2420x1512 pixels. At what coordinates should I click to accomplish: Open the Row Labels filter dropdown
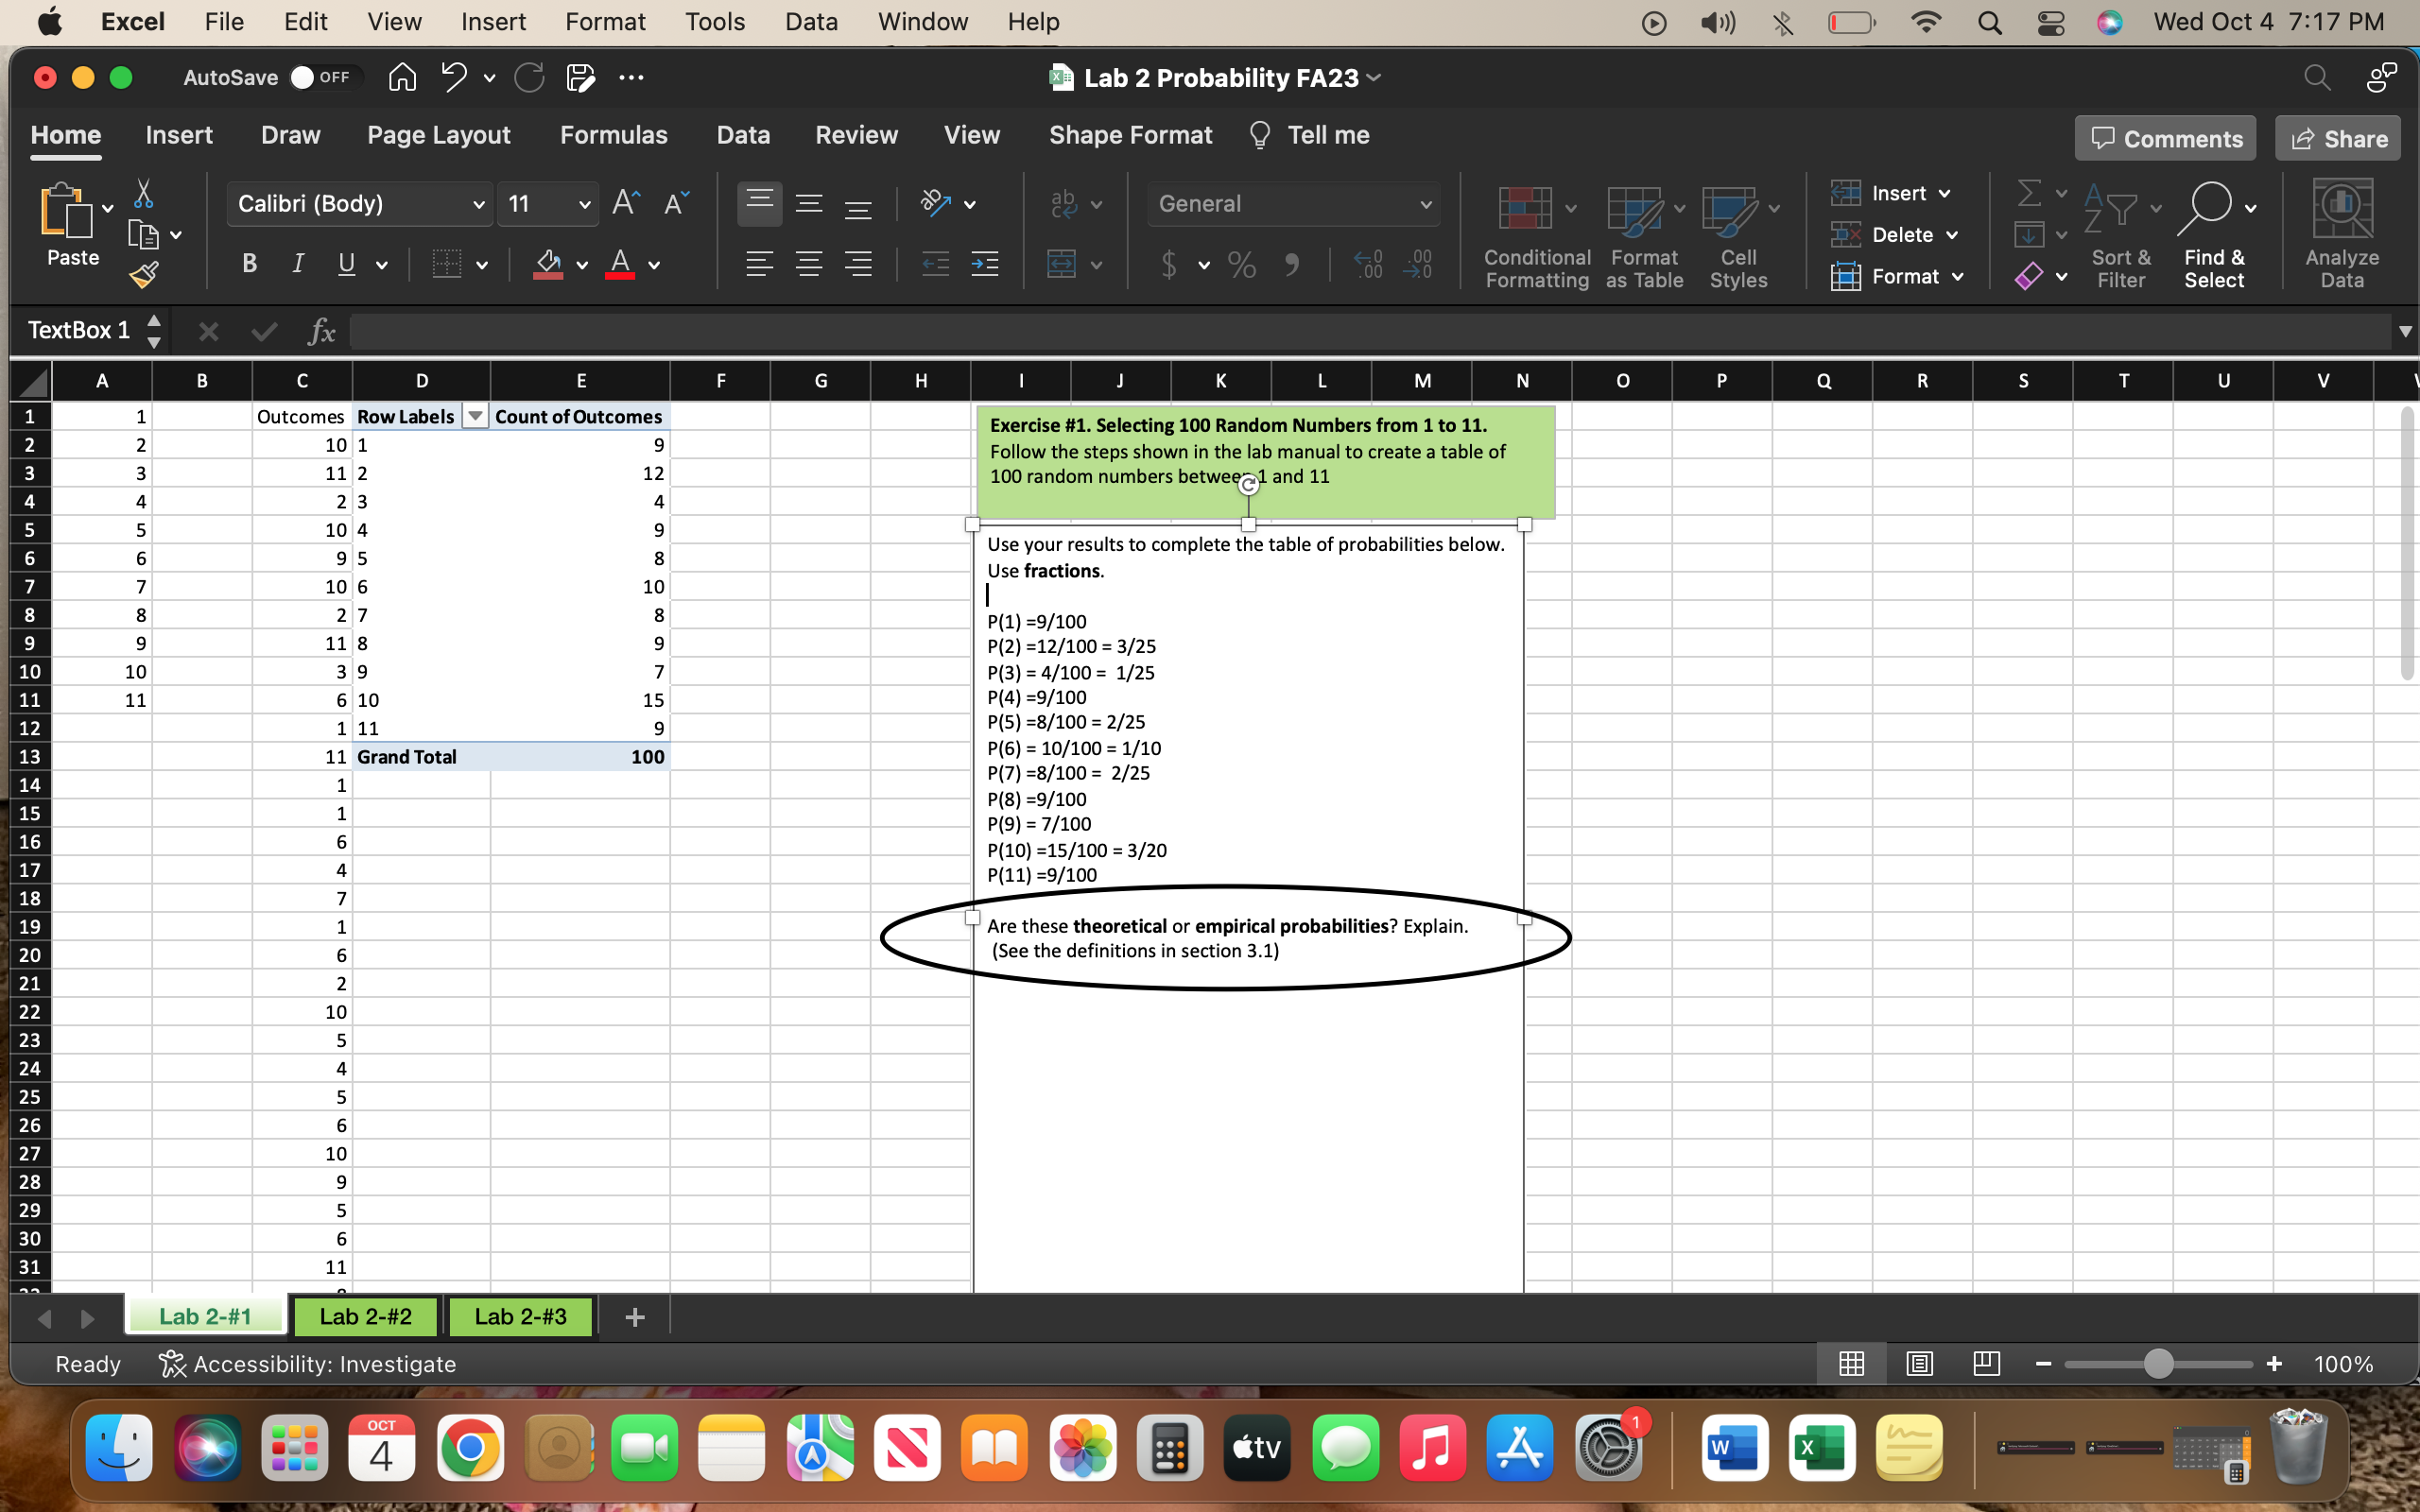coord(476,417)
